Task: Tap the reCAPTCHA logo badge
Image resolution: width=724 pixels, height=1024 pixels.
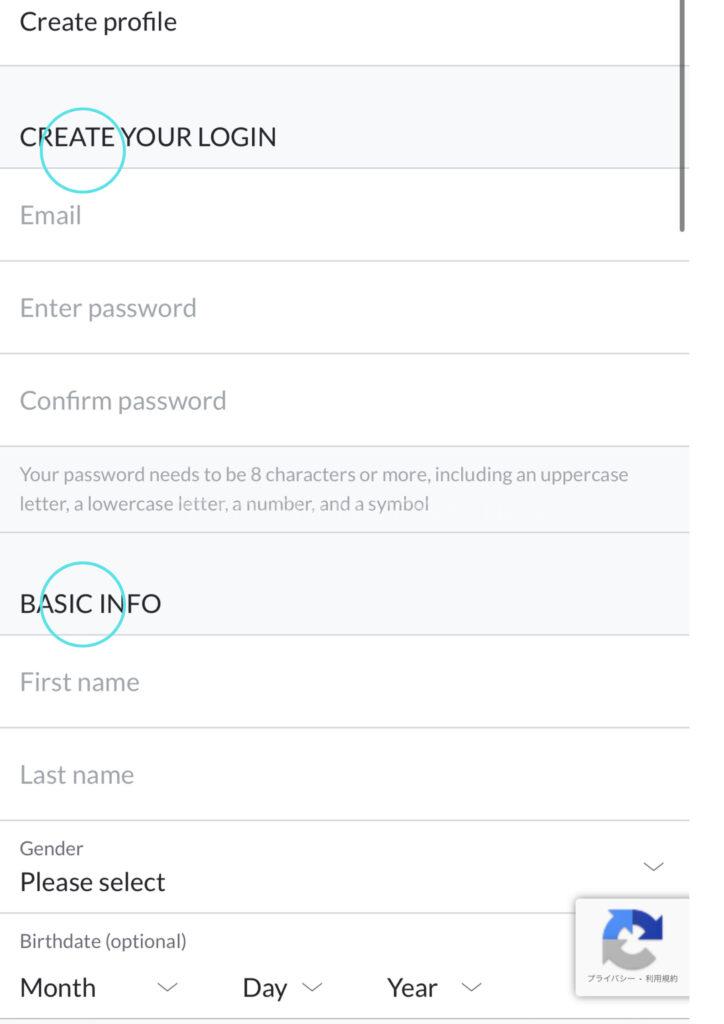Action: tap(632, 938)
